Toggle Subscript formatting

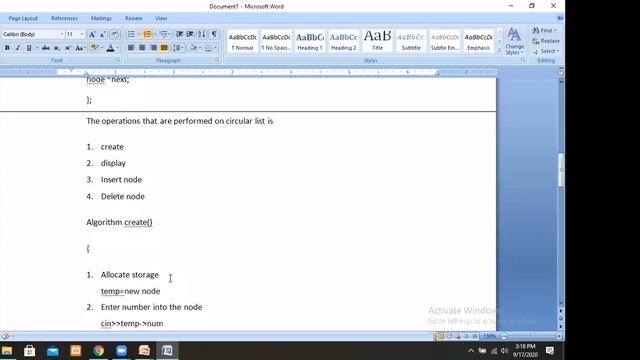tap(57, 48)
